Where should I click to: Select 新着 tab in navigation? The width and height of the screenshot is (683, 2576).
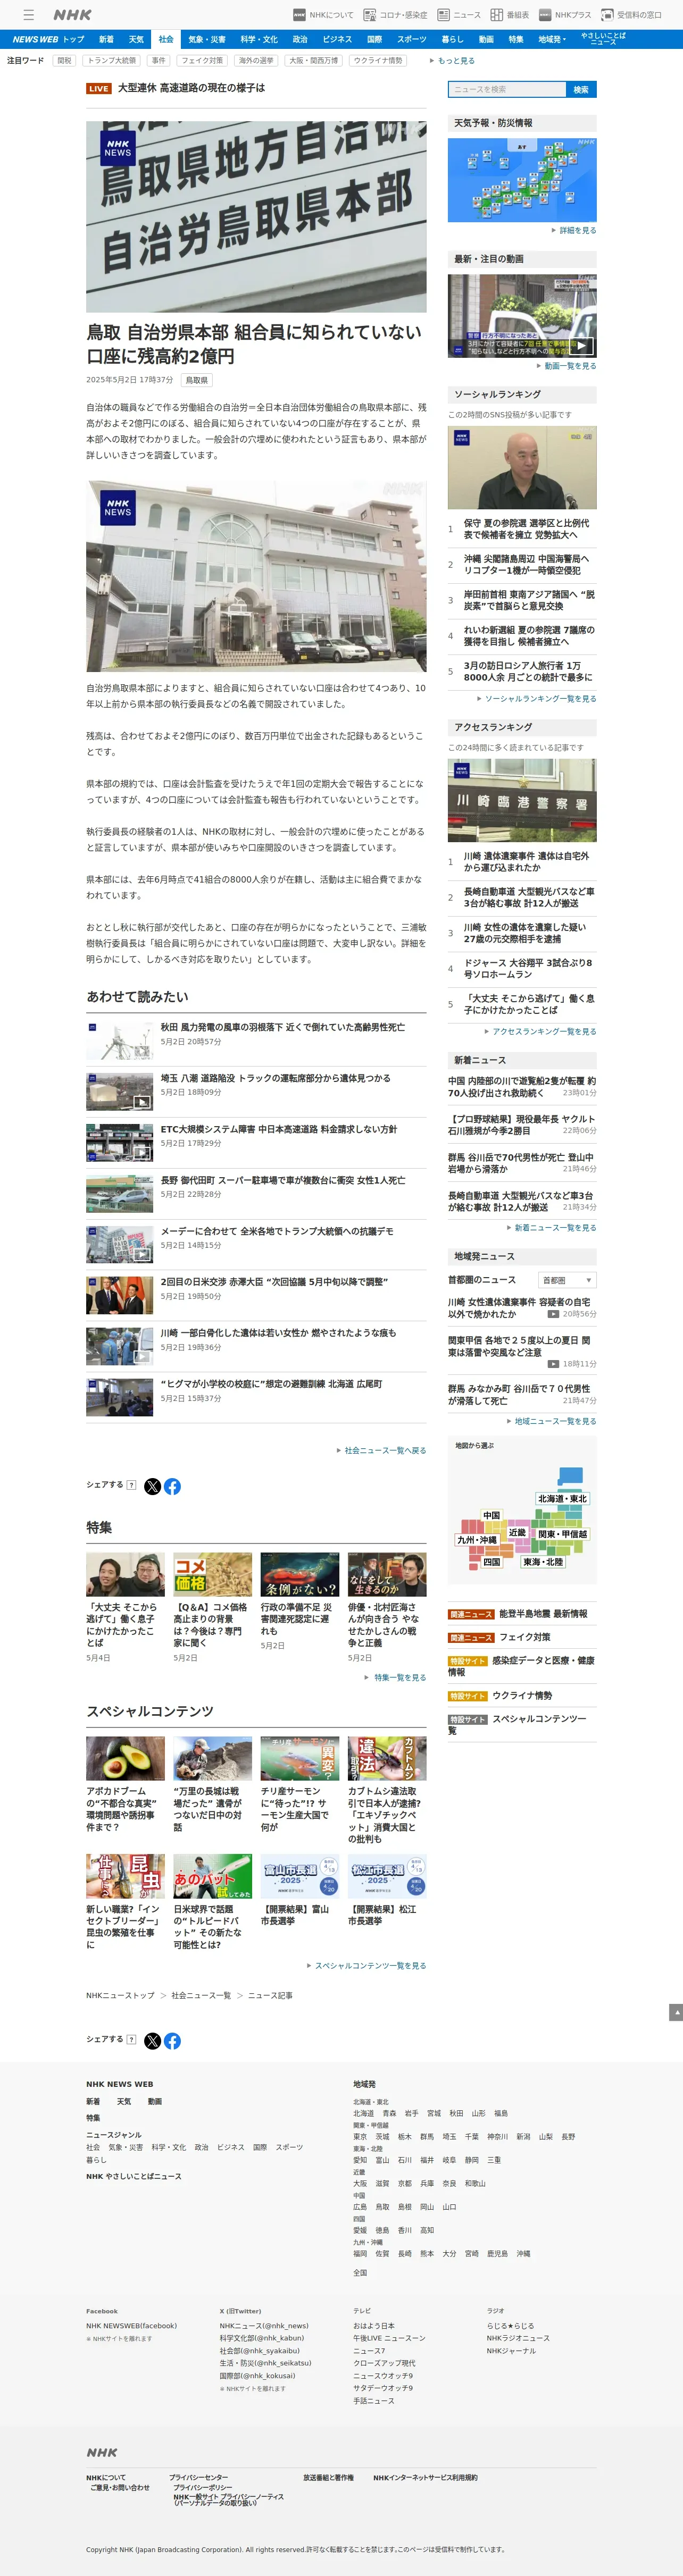[106, 39]
